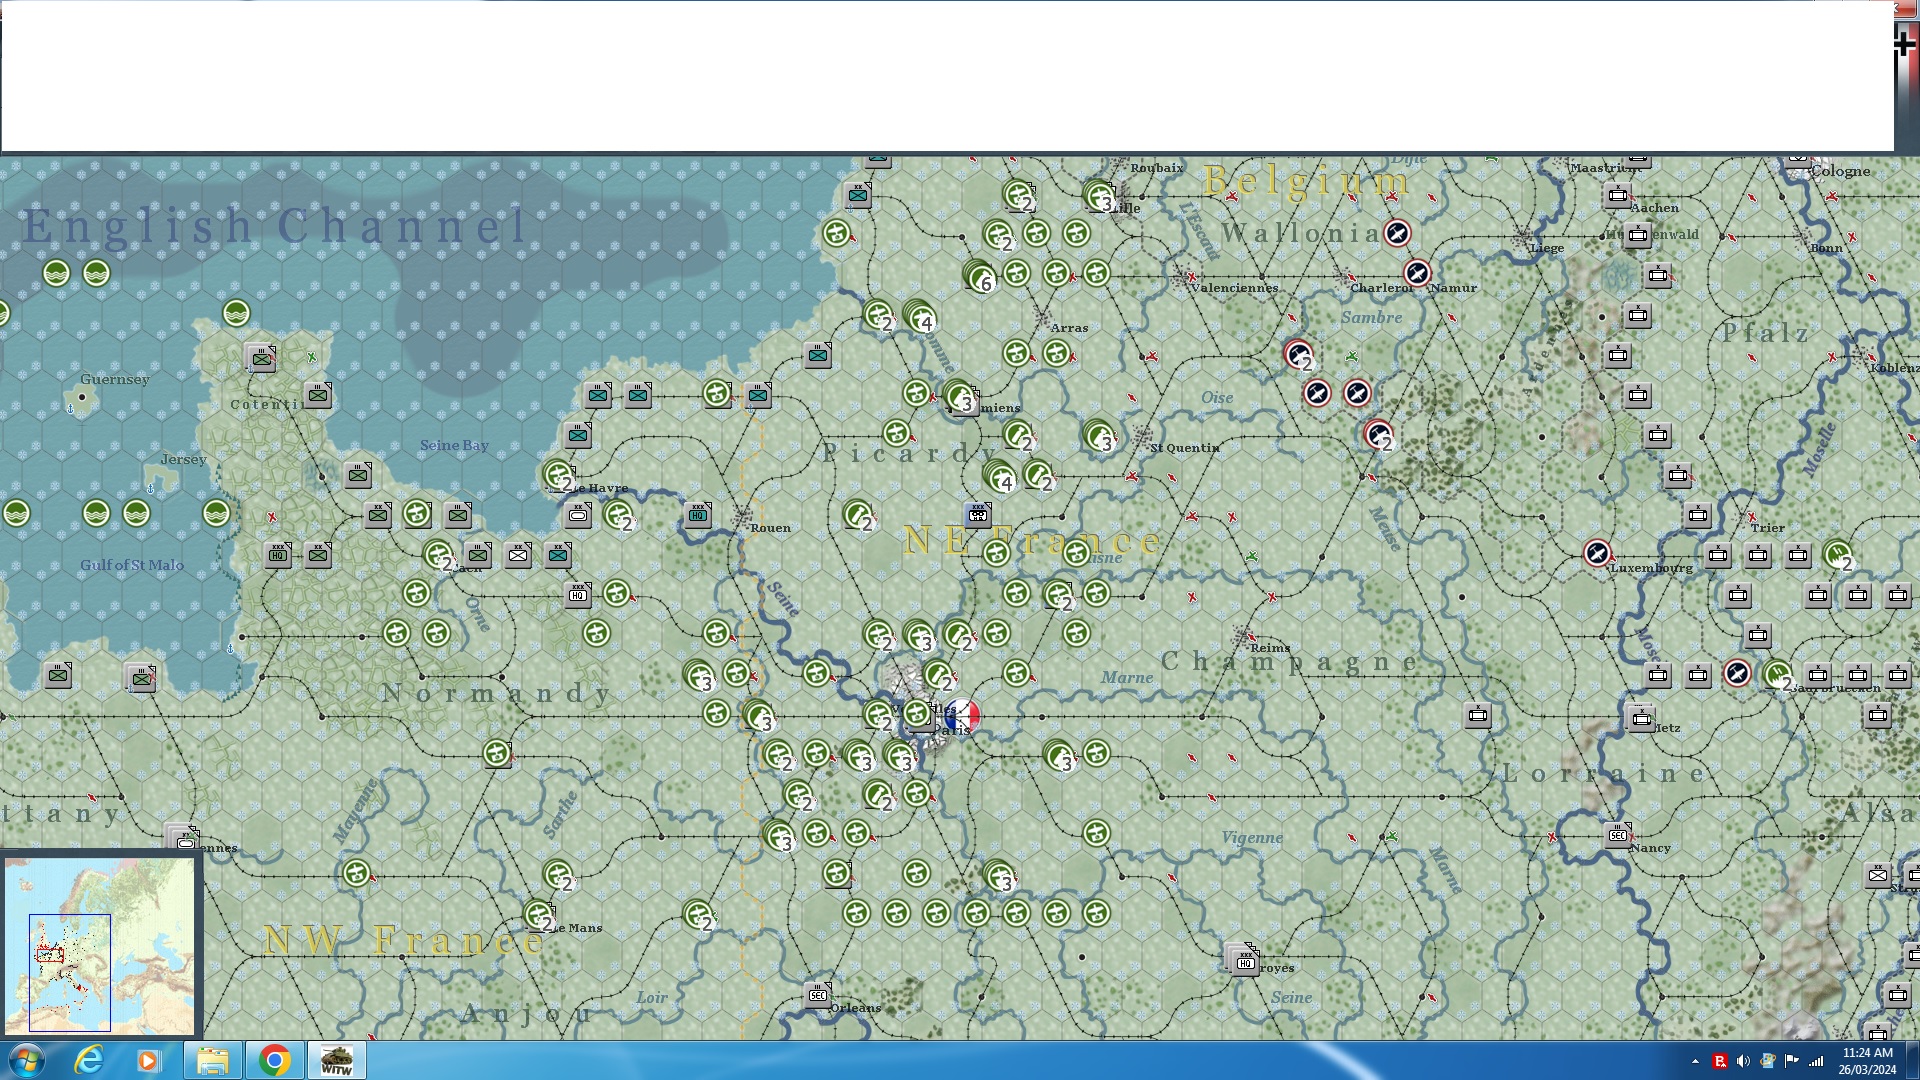
Task: Open the WITW game taskbar button
Action: tap(337, 1060)
